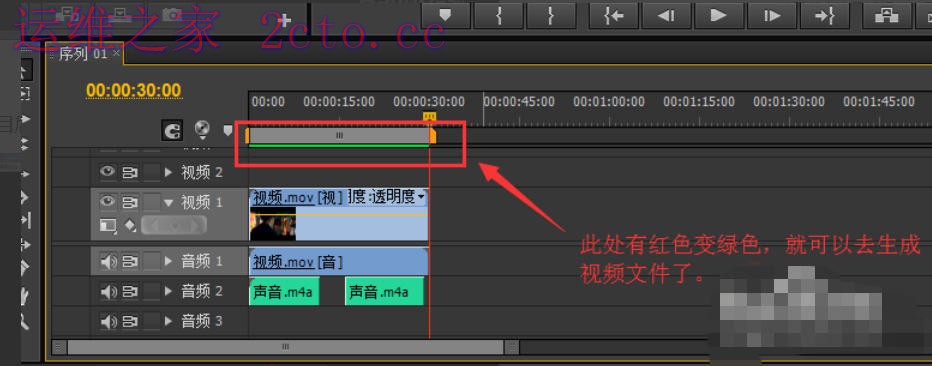Add an unnumbered marker on the timeline
The image size is (932, 366).
[228, 130]
